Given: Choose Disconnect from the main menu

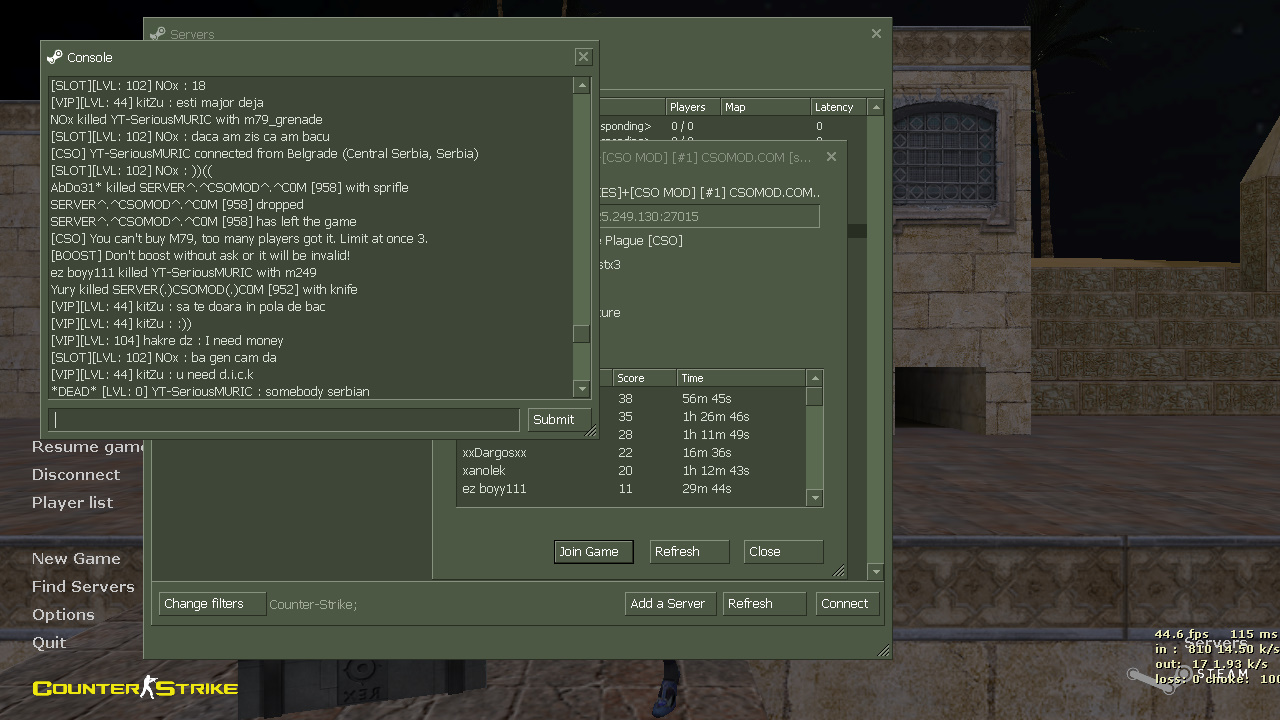Looking at the screenshot, I should tap(76, 475).
